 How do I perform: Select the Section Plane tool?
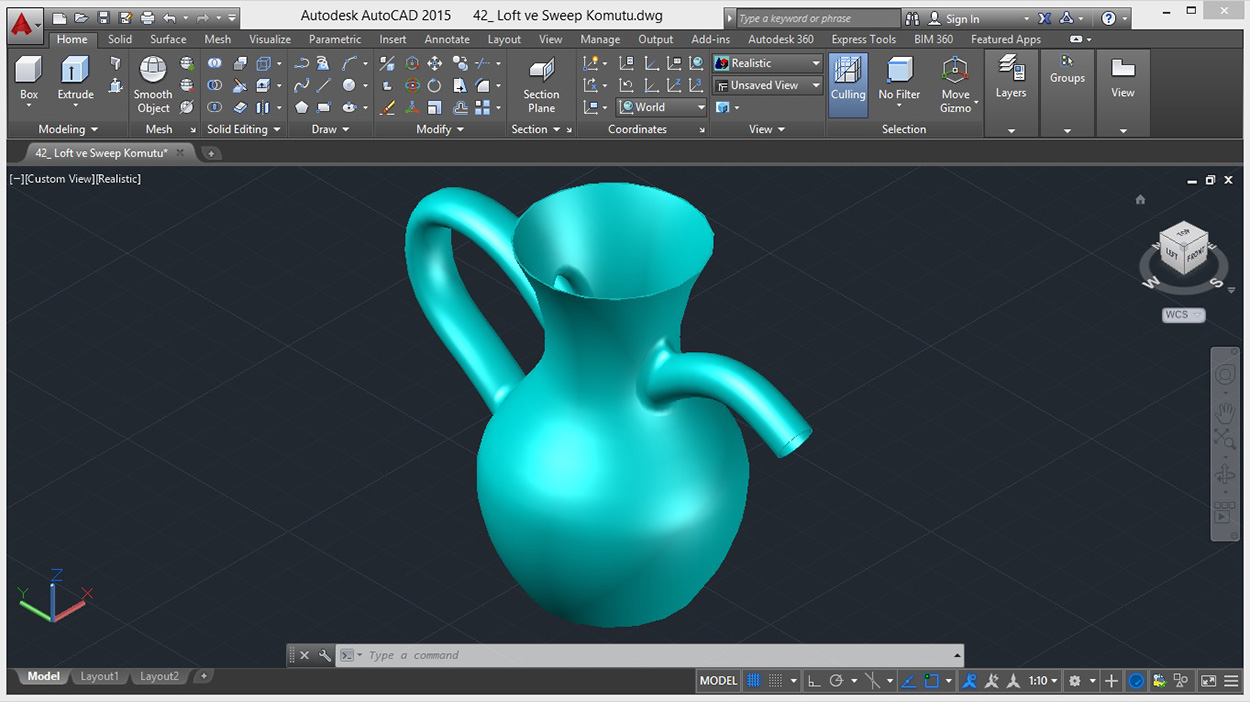coord(541,86)
